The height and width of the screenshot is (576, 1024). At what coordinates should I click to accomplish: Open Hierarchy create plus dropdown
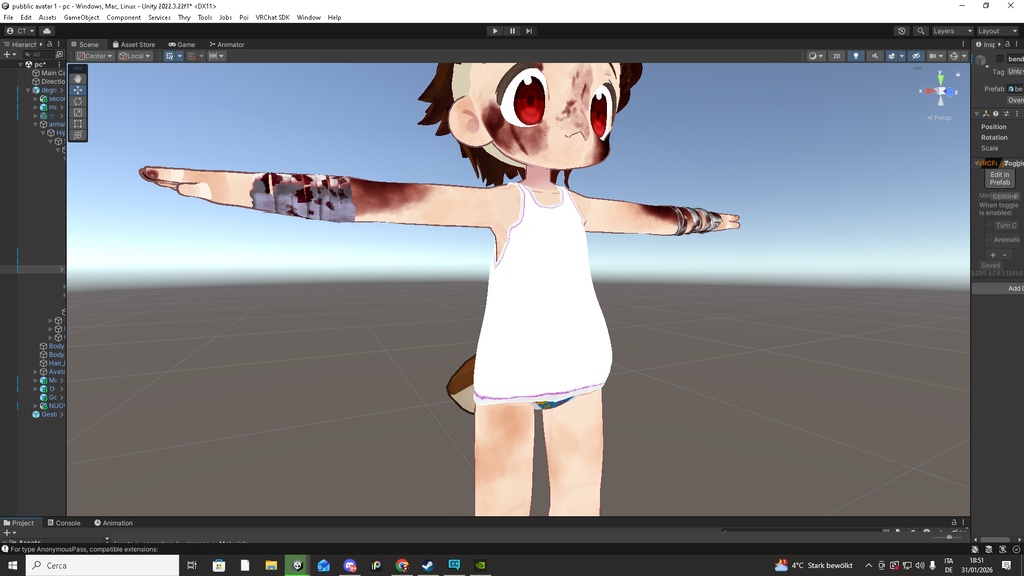(x=9, y=55)
